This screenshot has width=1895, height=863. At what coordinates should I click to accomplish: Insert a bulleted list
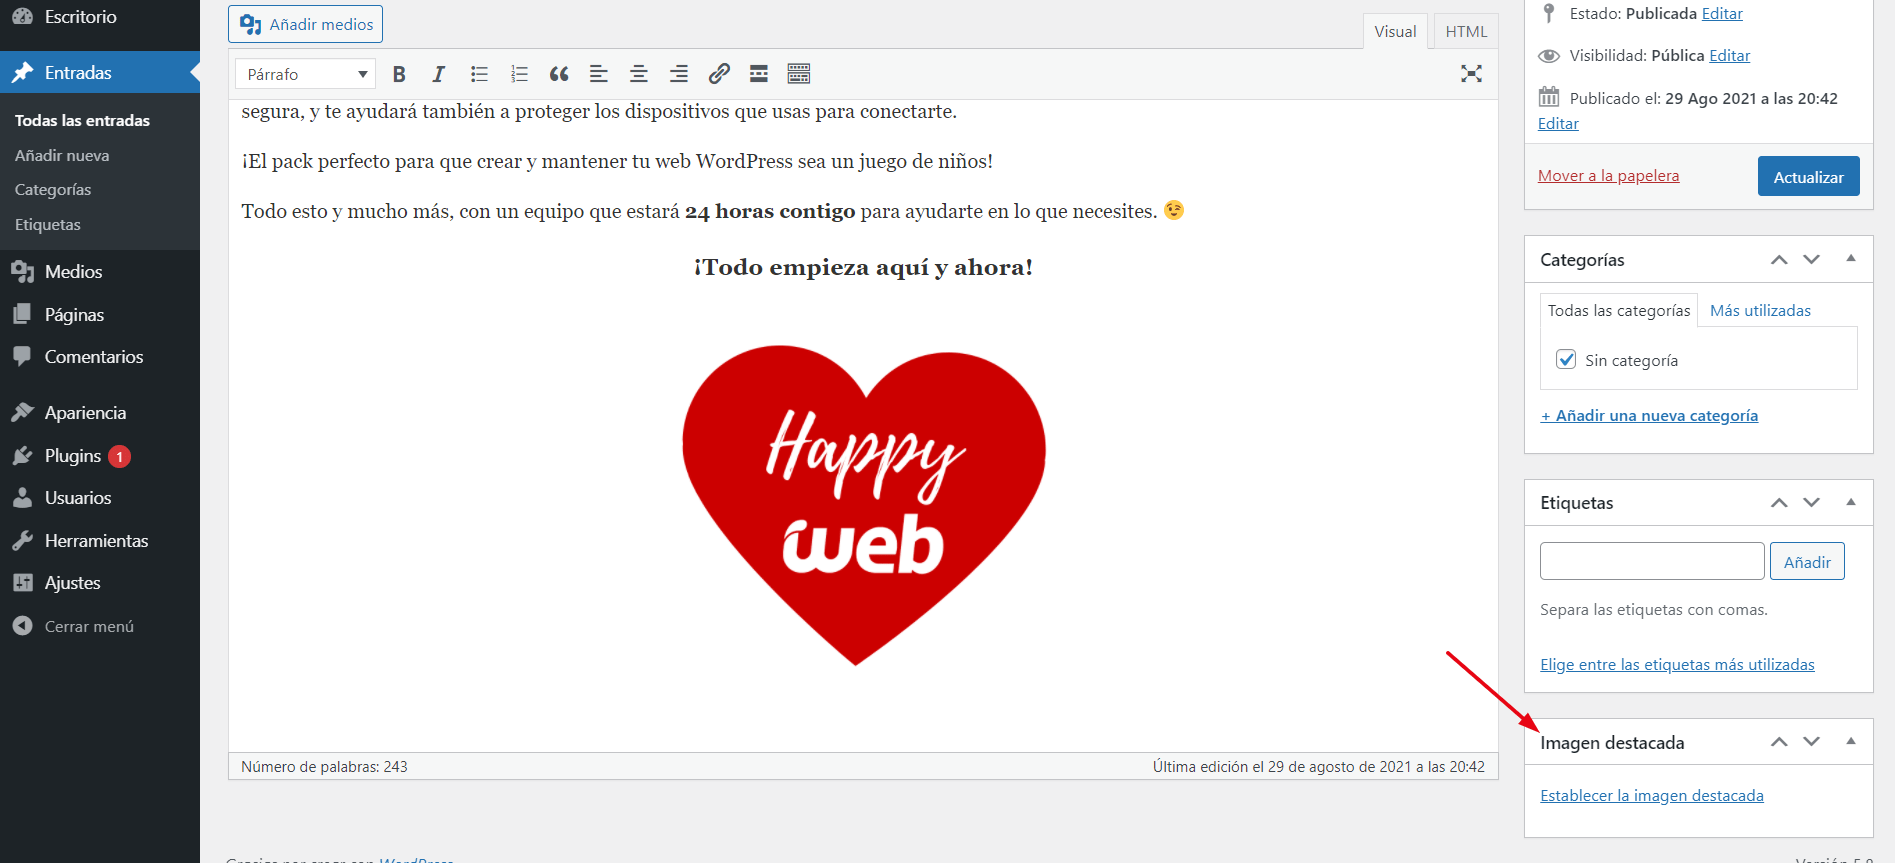479,74
